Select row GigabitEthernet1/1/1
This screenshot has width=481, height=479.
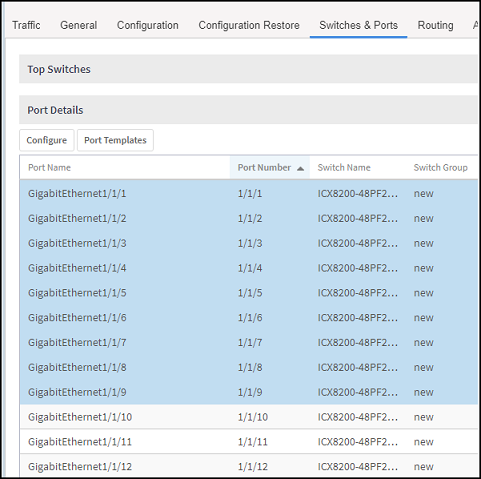tap(248, 193)
